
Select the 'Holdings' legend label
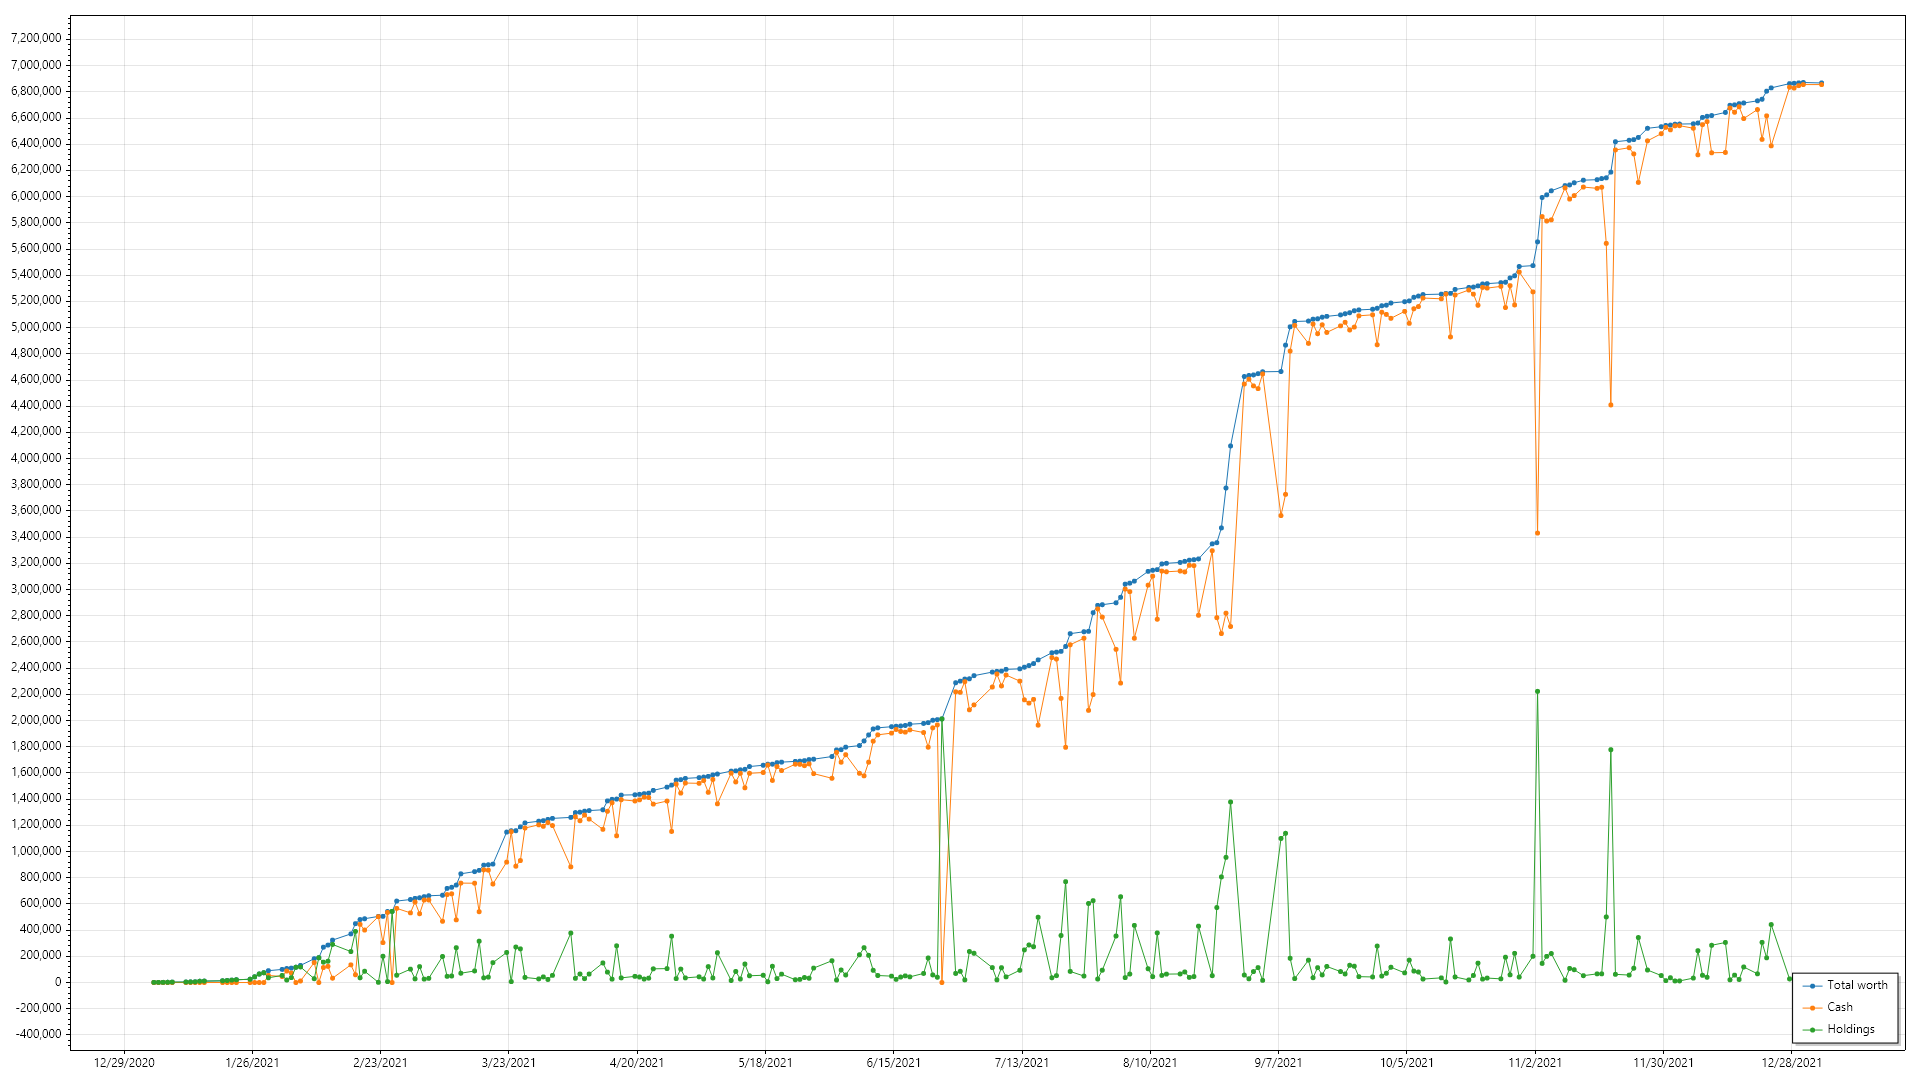coord(1850,1029)
